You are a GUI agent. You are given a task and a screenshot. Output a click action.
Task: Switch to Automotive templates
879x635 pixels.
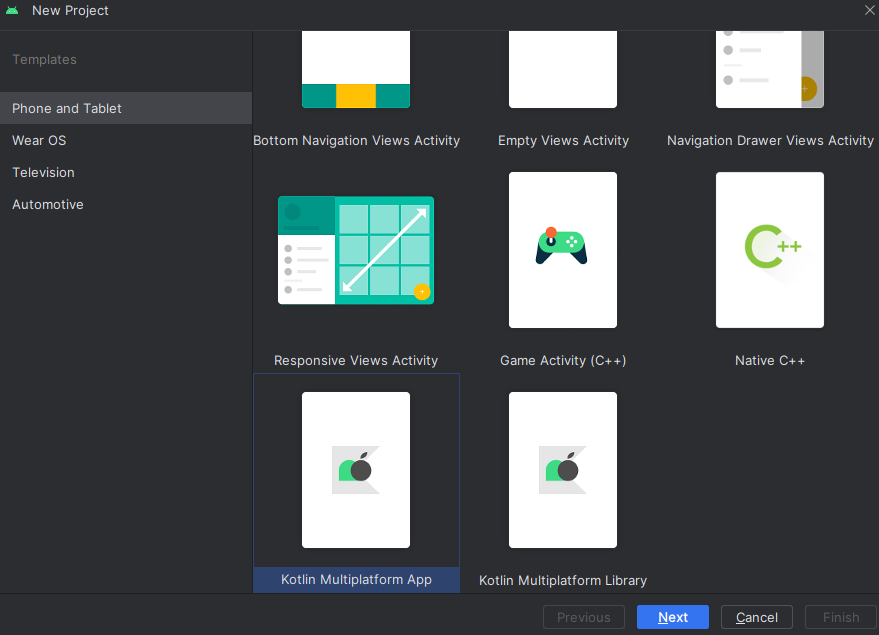pos(48,204)
